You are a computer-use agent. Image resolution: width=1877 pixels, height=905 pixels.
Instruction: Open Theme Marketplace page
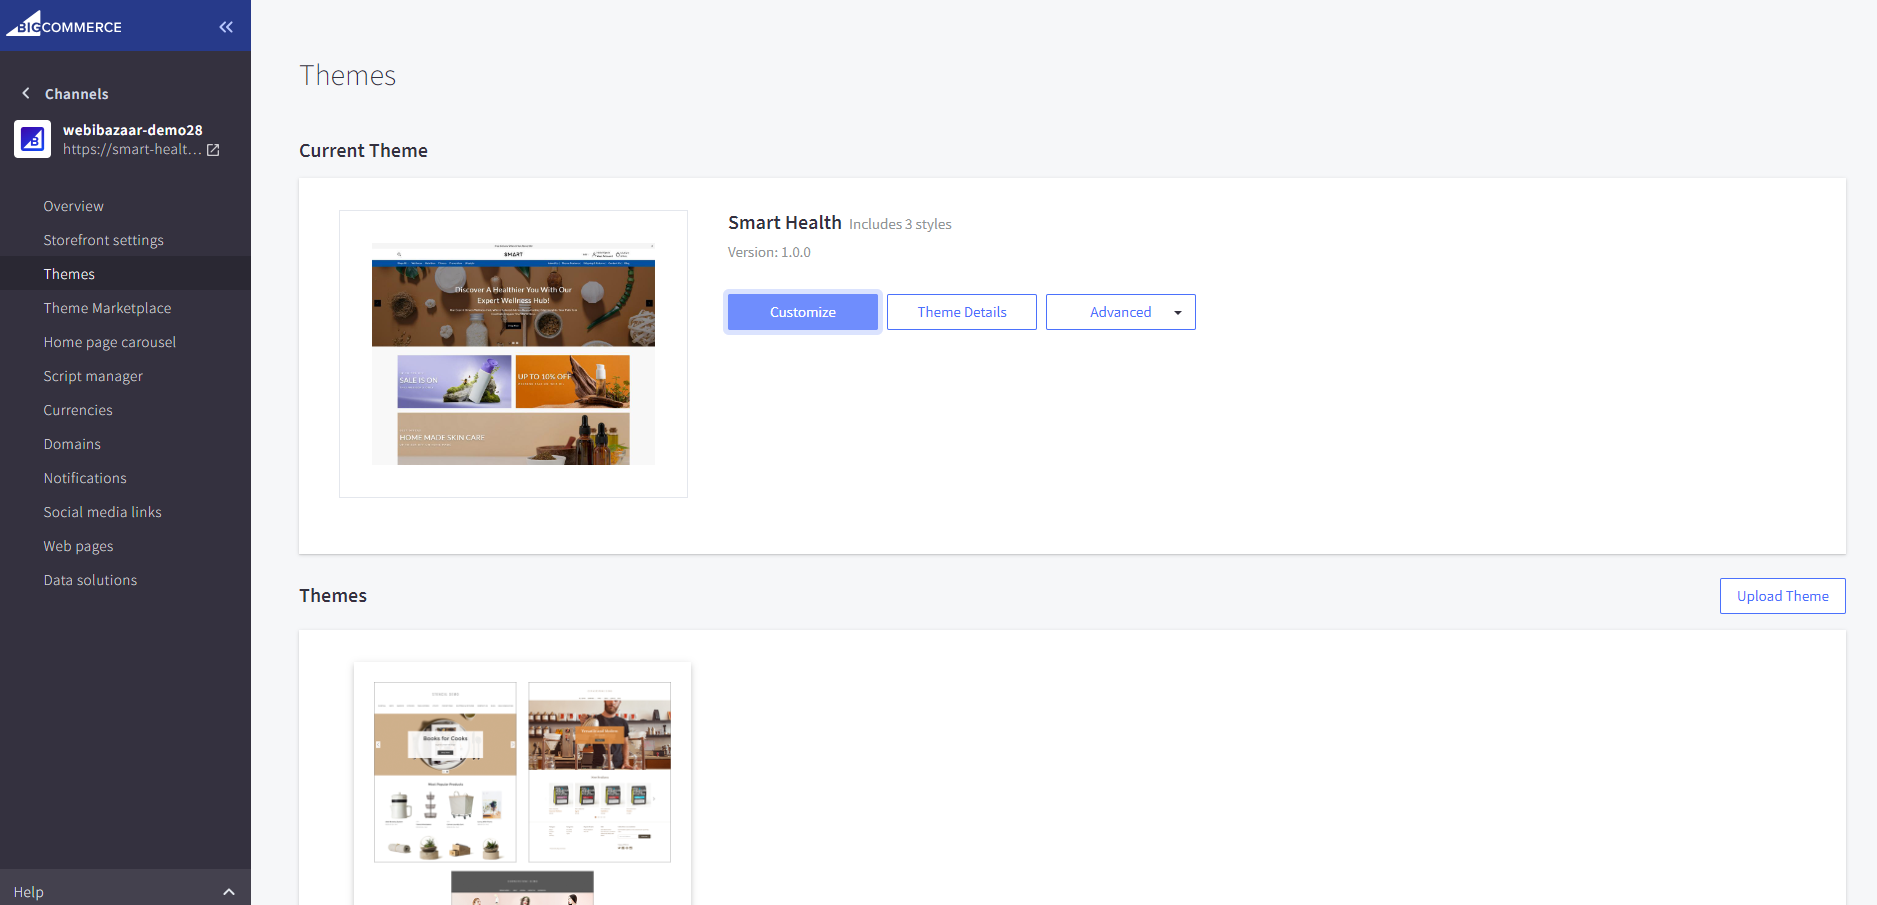107,308
